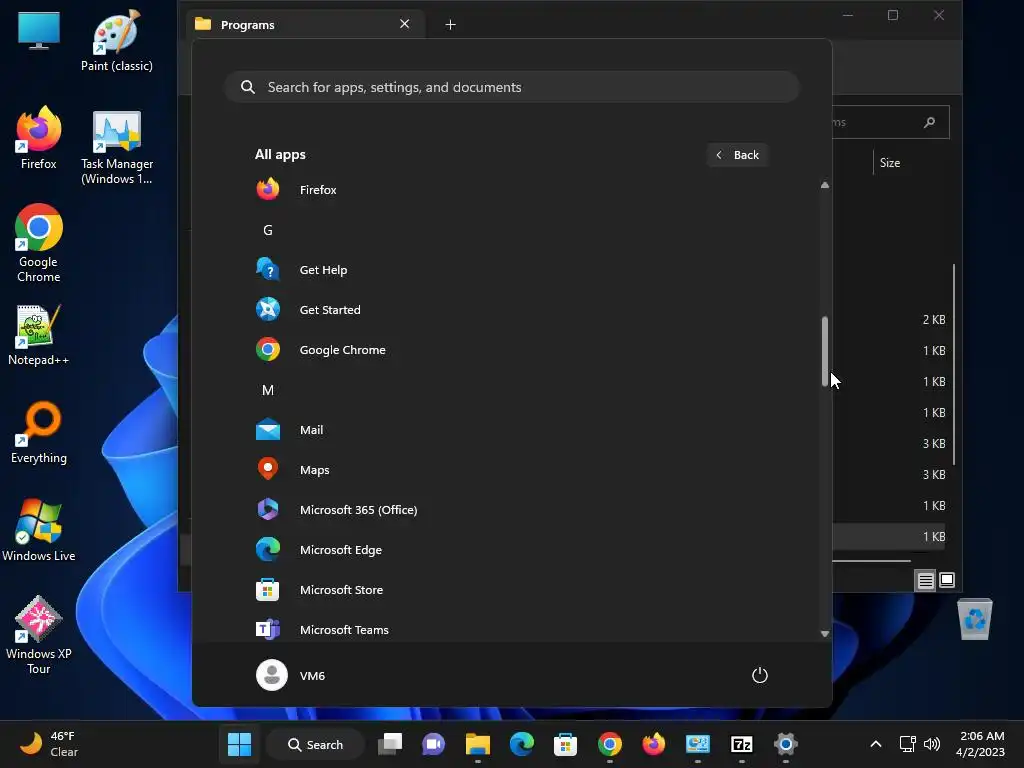Open network status in system tray

(907, 744)
